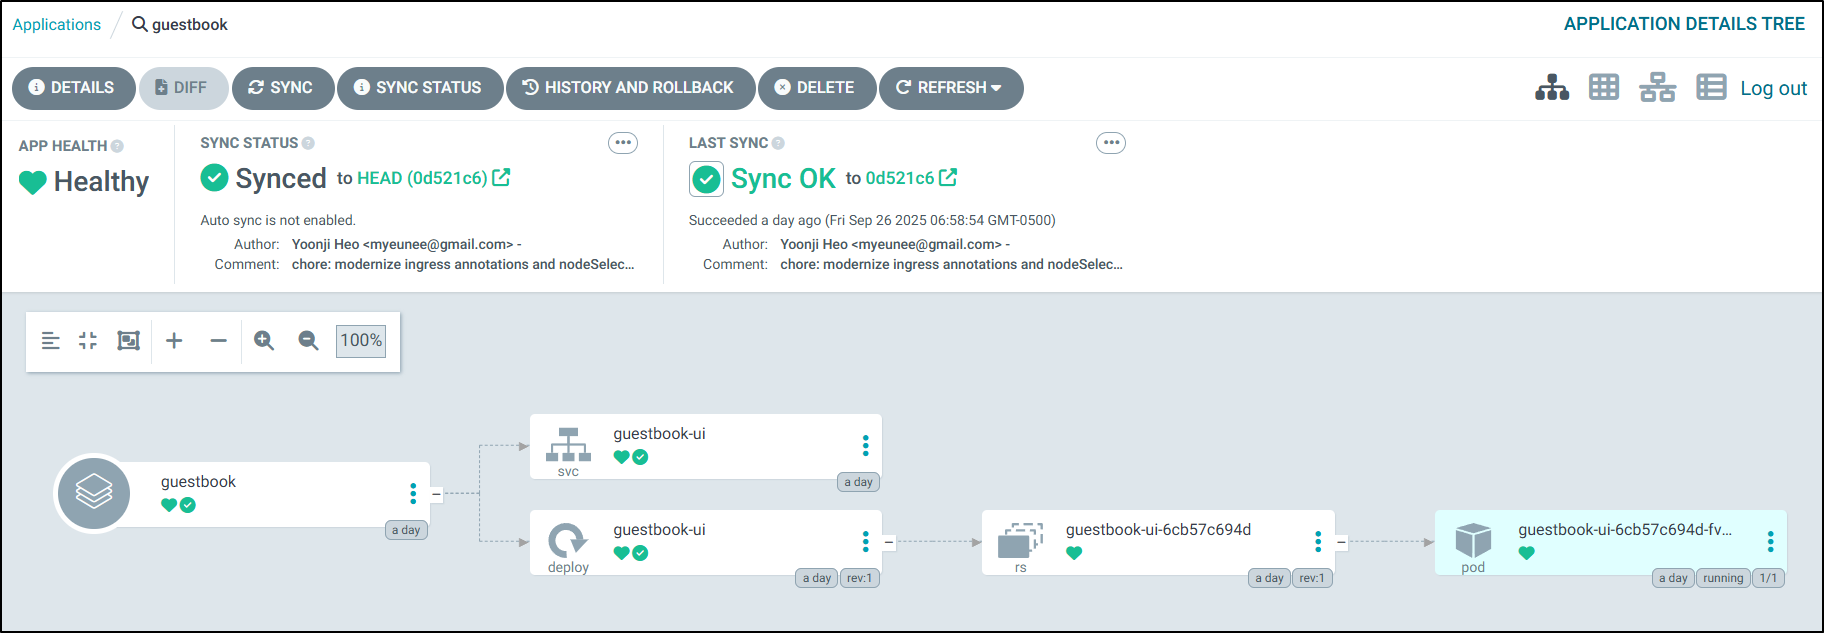
Task: Open the guestbook-ui service kebab menu
Action: (865, 445)
